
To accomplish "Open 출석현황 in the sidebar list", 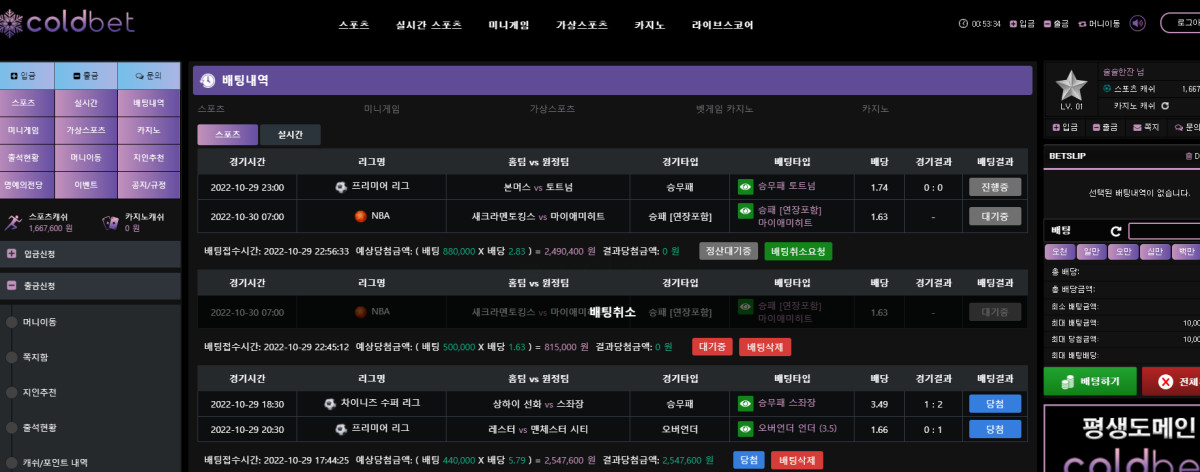I will point(40,427).
